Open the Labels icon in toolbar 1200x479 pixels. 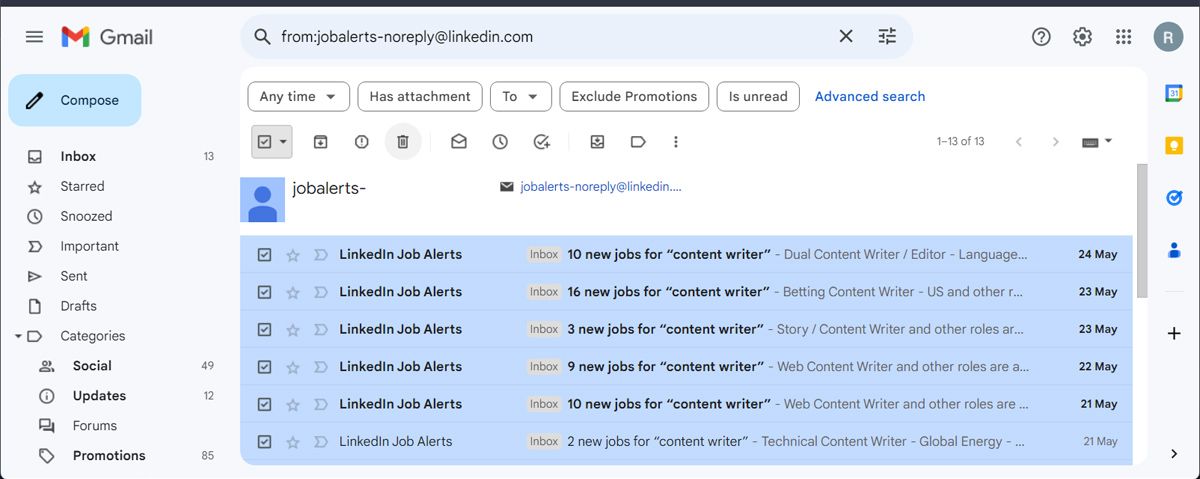[638, 142]
